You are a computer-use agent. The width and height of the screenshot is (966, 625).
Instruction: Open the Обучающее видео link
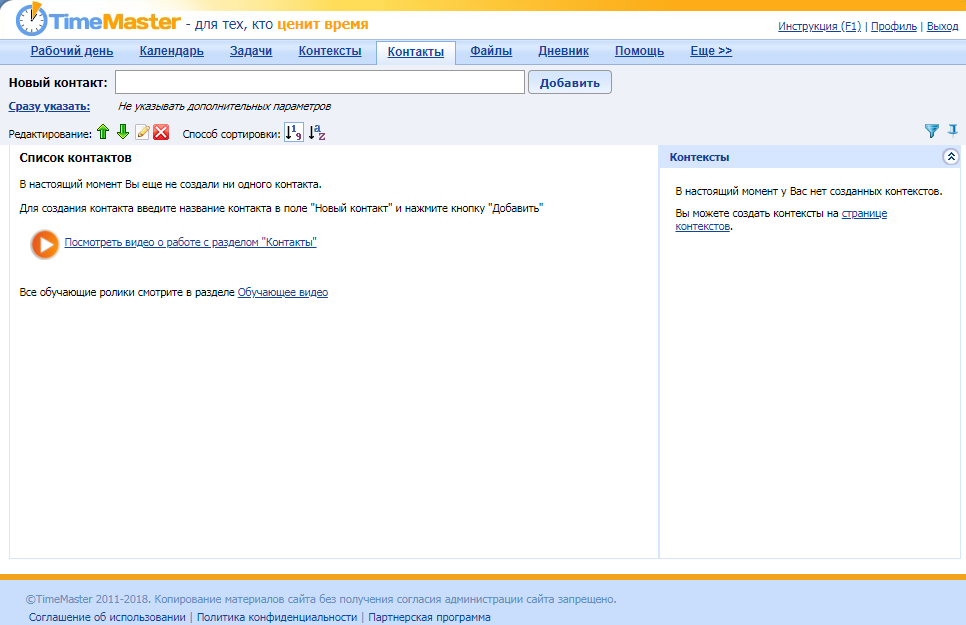point(283,292)
